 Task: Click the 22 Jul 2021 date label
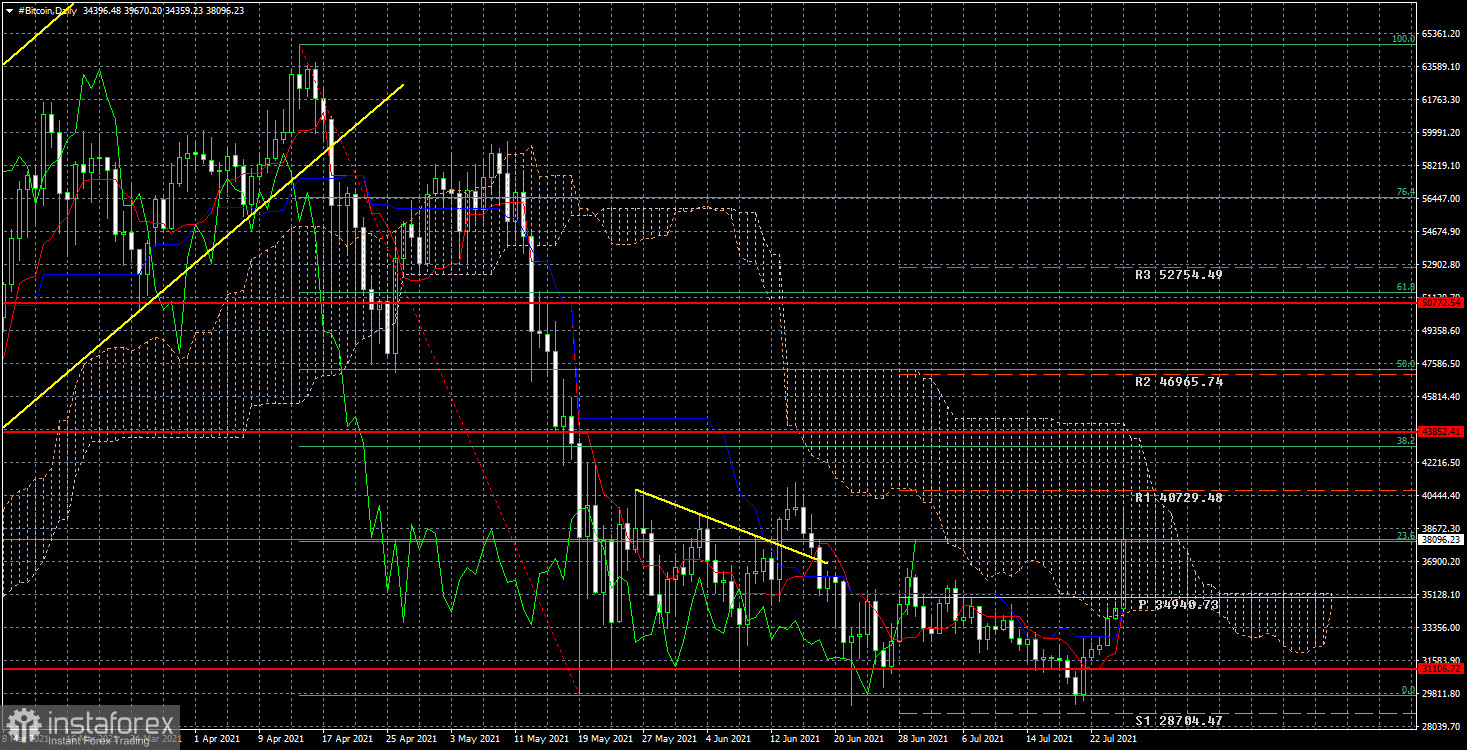(x=1113, y=739)
